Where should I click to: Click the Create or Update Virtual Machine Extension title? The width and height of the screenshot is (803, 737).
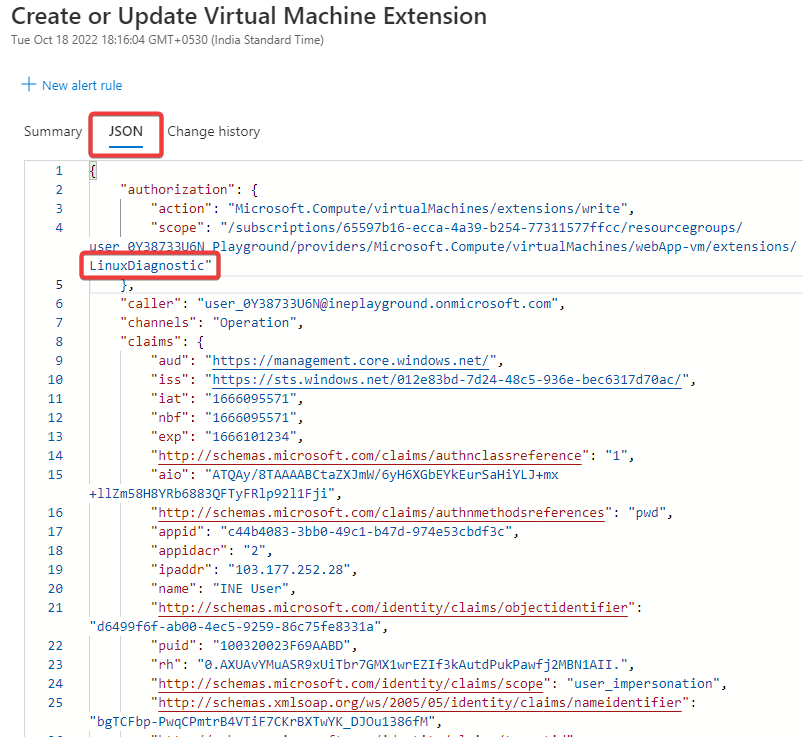pos(249,17)
